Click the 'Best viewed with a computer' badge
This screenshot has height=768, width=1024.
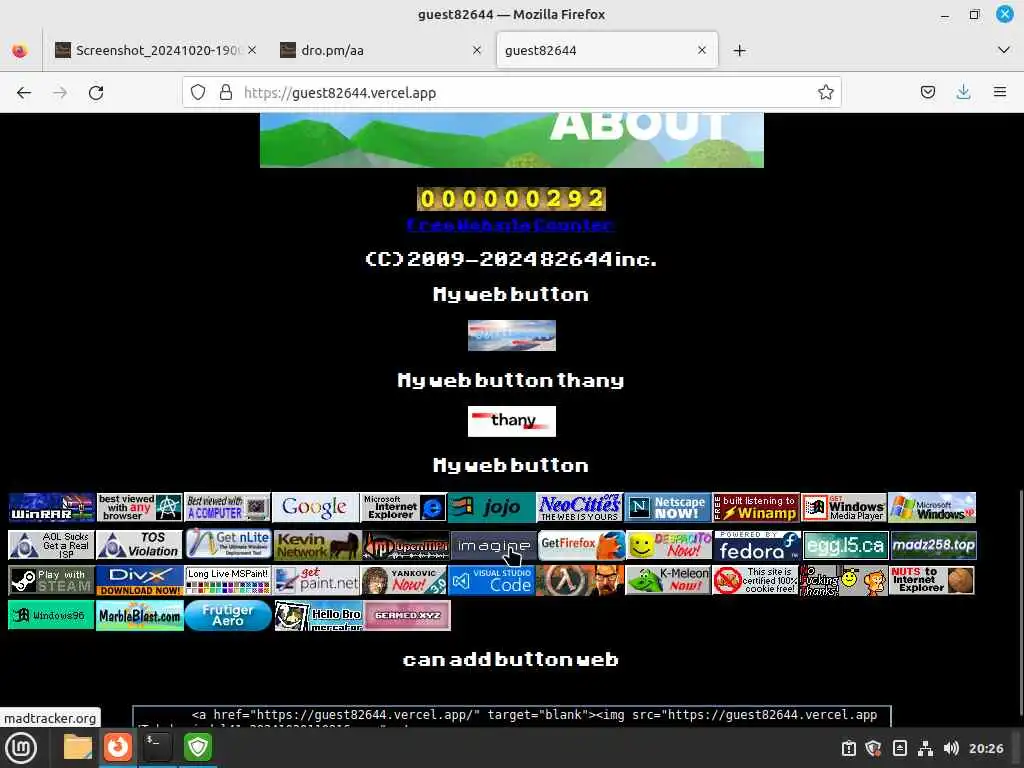[x=228, y=507]
